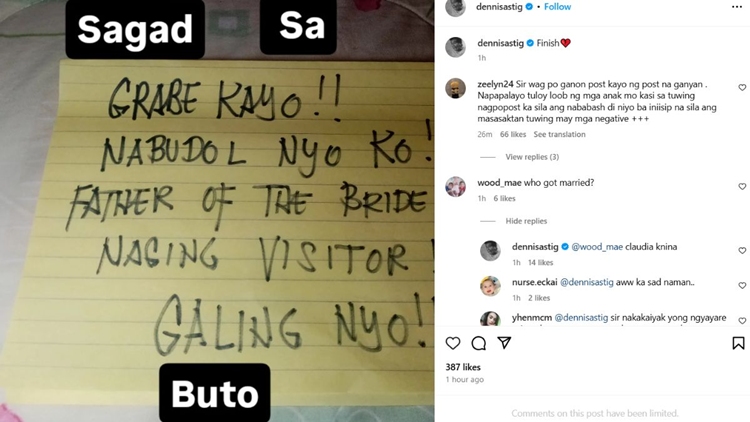Like wood_mae's comment heart
Viewport: 750px width, 422px height.
742,187
